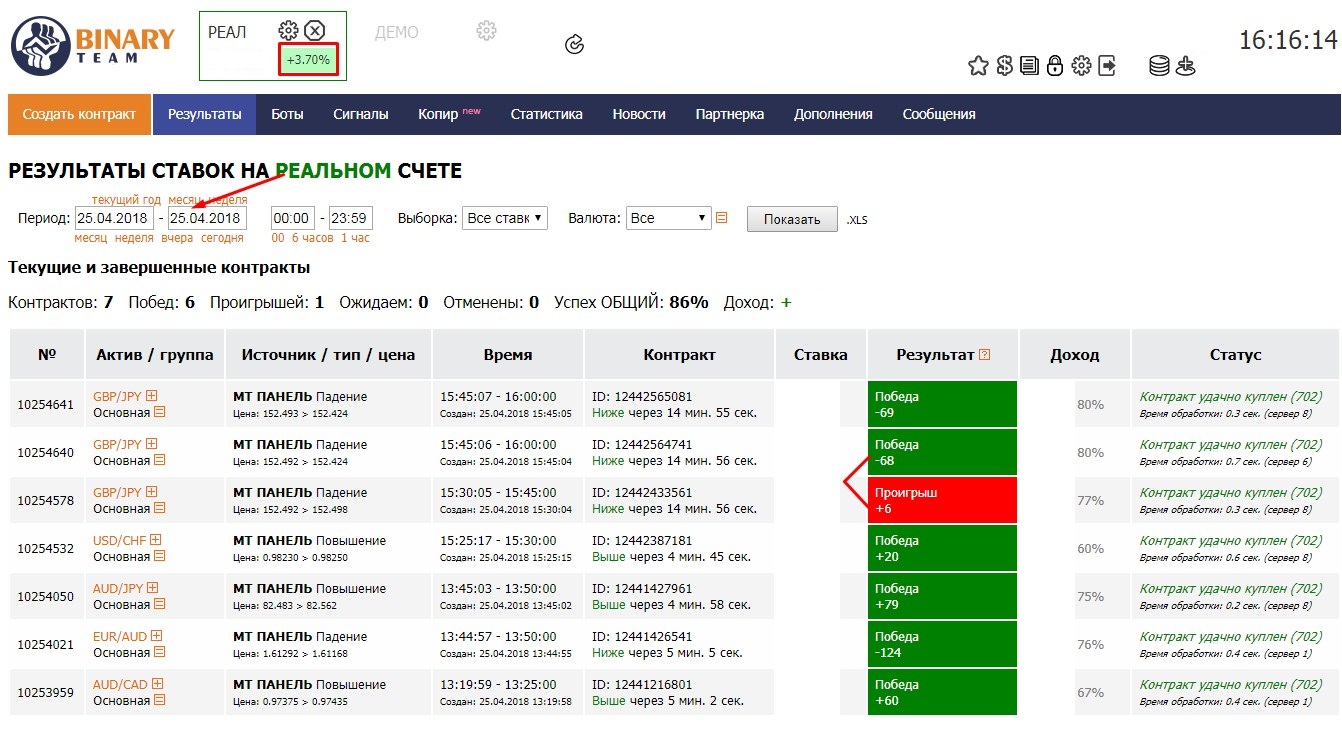Click the Показать button
The image size is (1342, 733).
pos(792,219)
